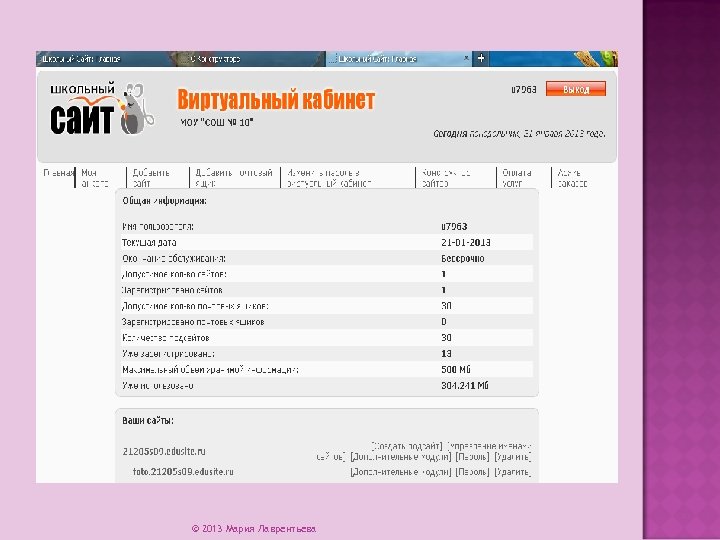This screenshot has height=540, width=720.
Task: Click the u7963 username beside Выход
Action: (524, 89)
